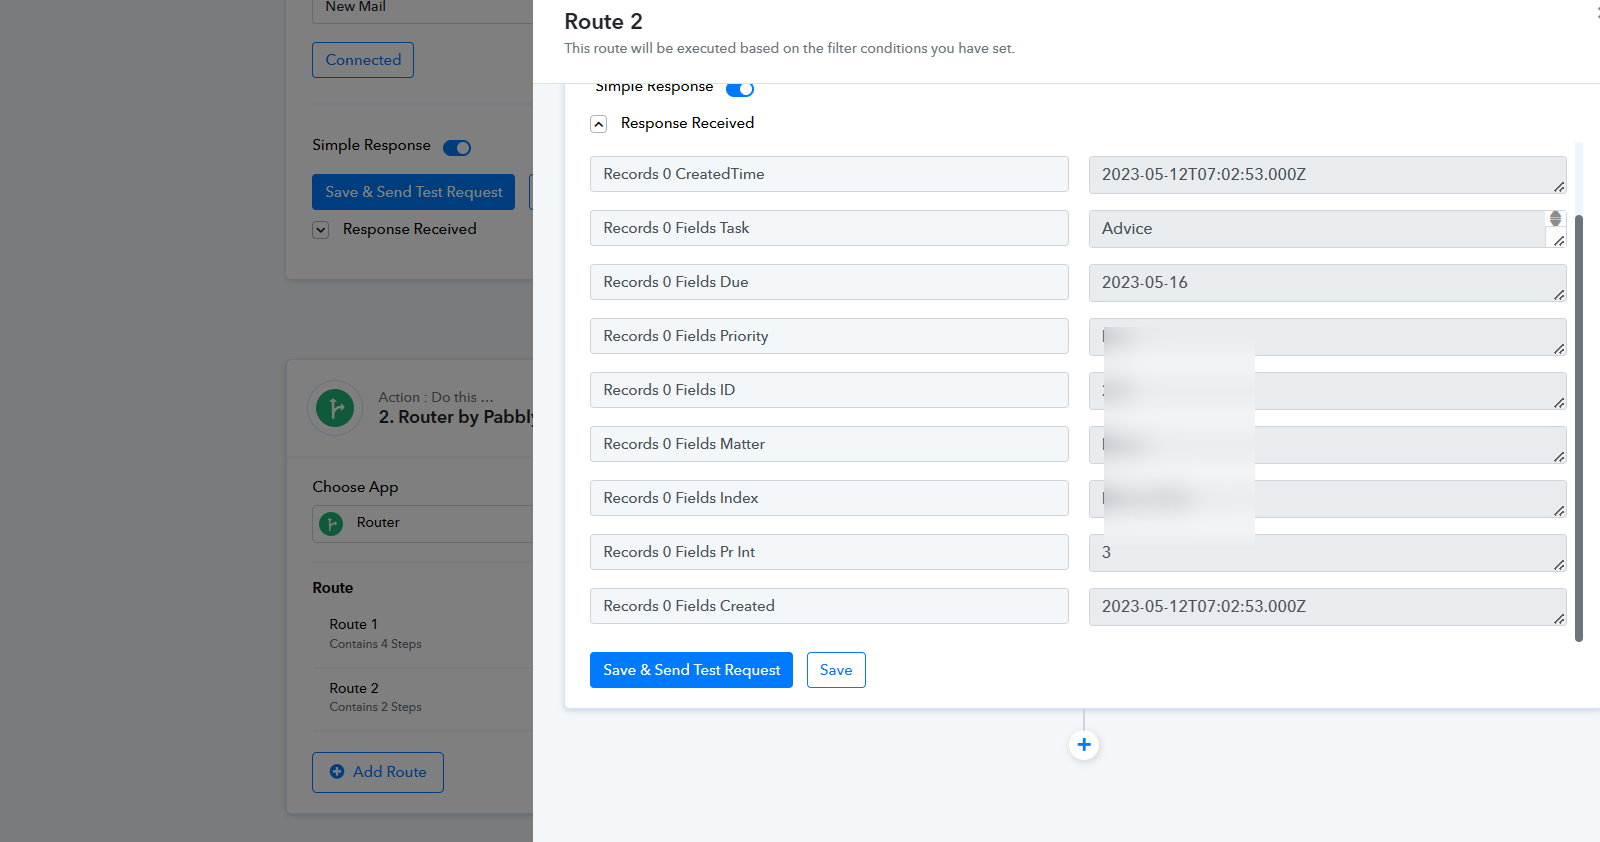The width and height of the screenshot is (1600, 842).
Task: Toggle Simple Response switch in left panel
Action: (x=457, y=148)
